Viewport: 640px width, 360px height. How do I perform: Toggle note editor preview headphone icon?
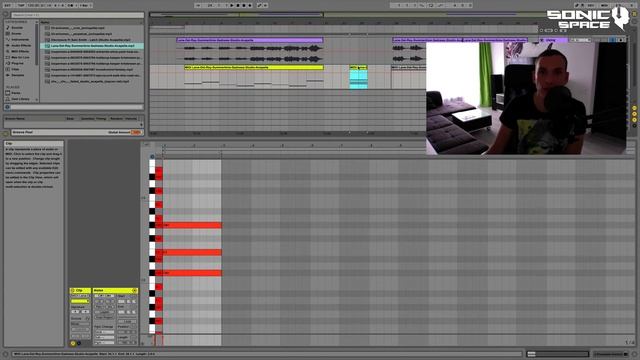[x=152, y=156]
